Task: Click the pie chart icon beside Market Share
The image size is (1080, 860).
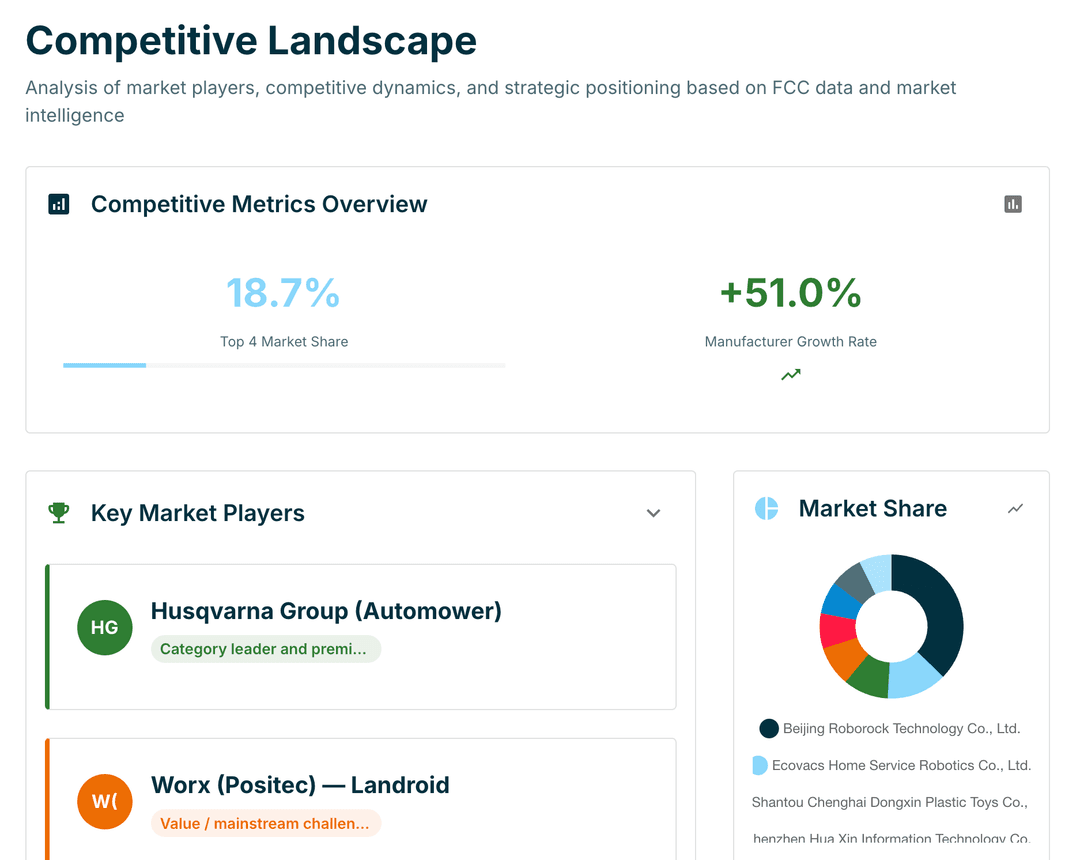Action: (x=766, y=508)
